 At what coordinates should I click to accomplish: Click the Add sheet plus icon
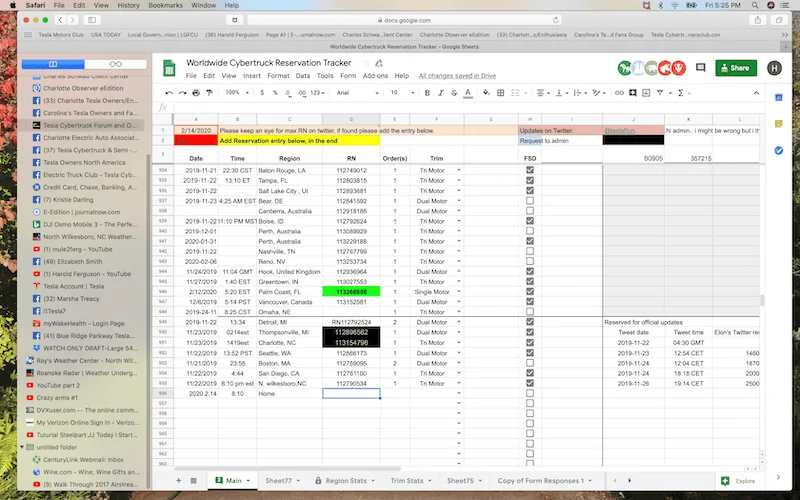[x=179, y=481]
